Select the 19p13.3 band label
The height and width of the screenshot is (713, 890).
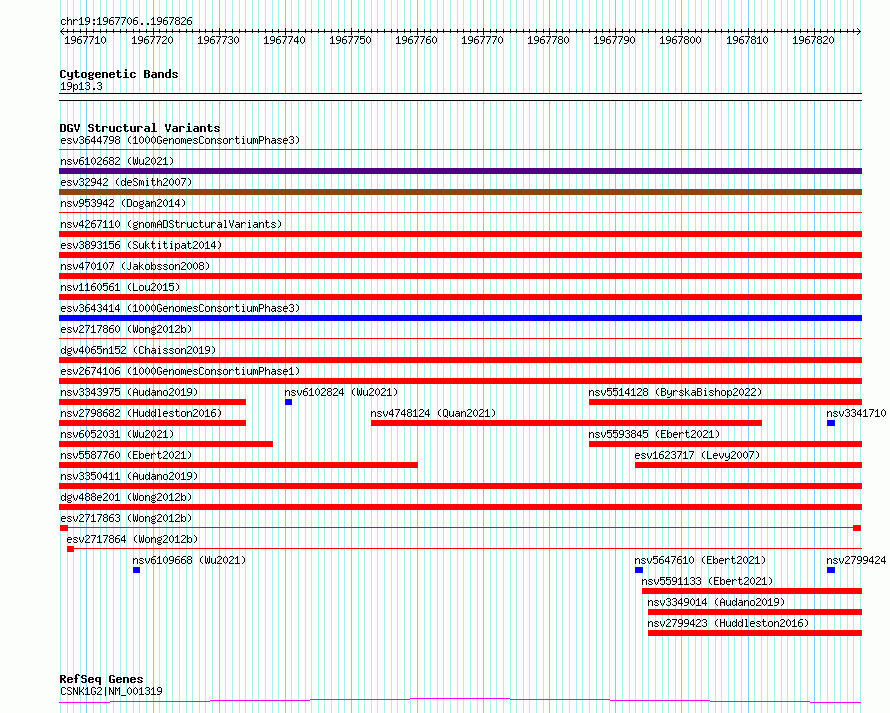coord(81,86)
